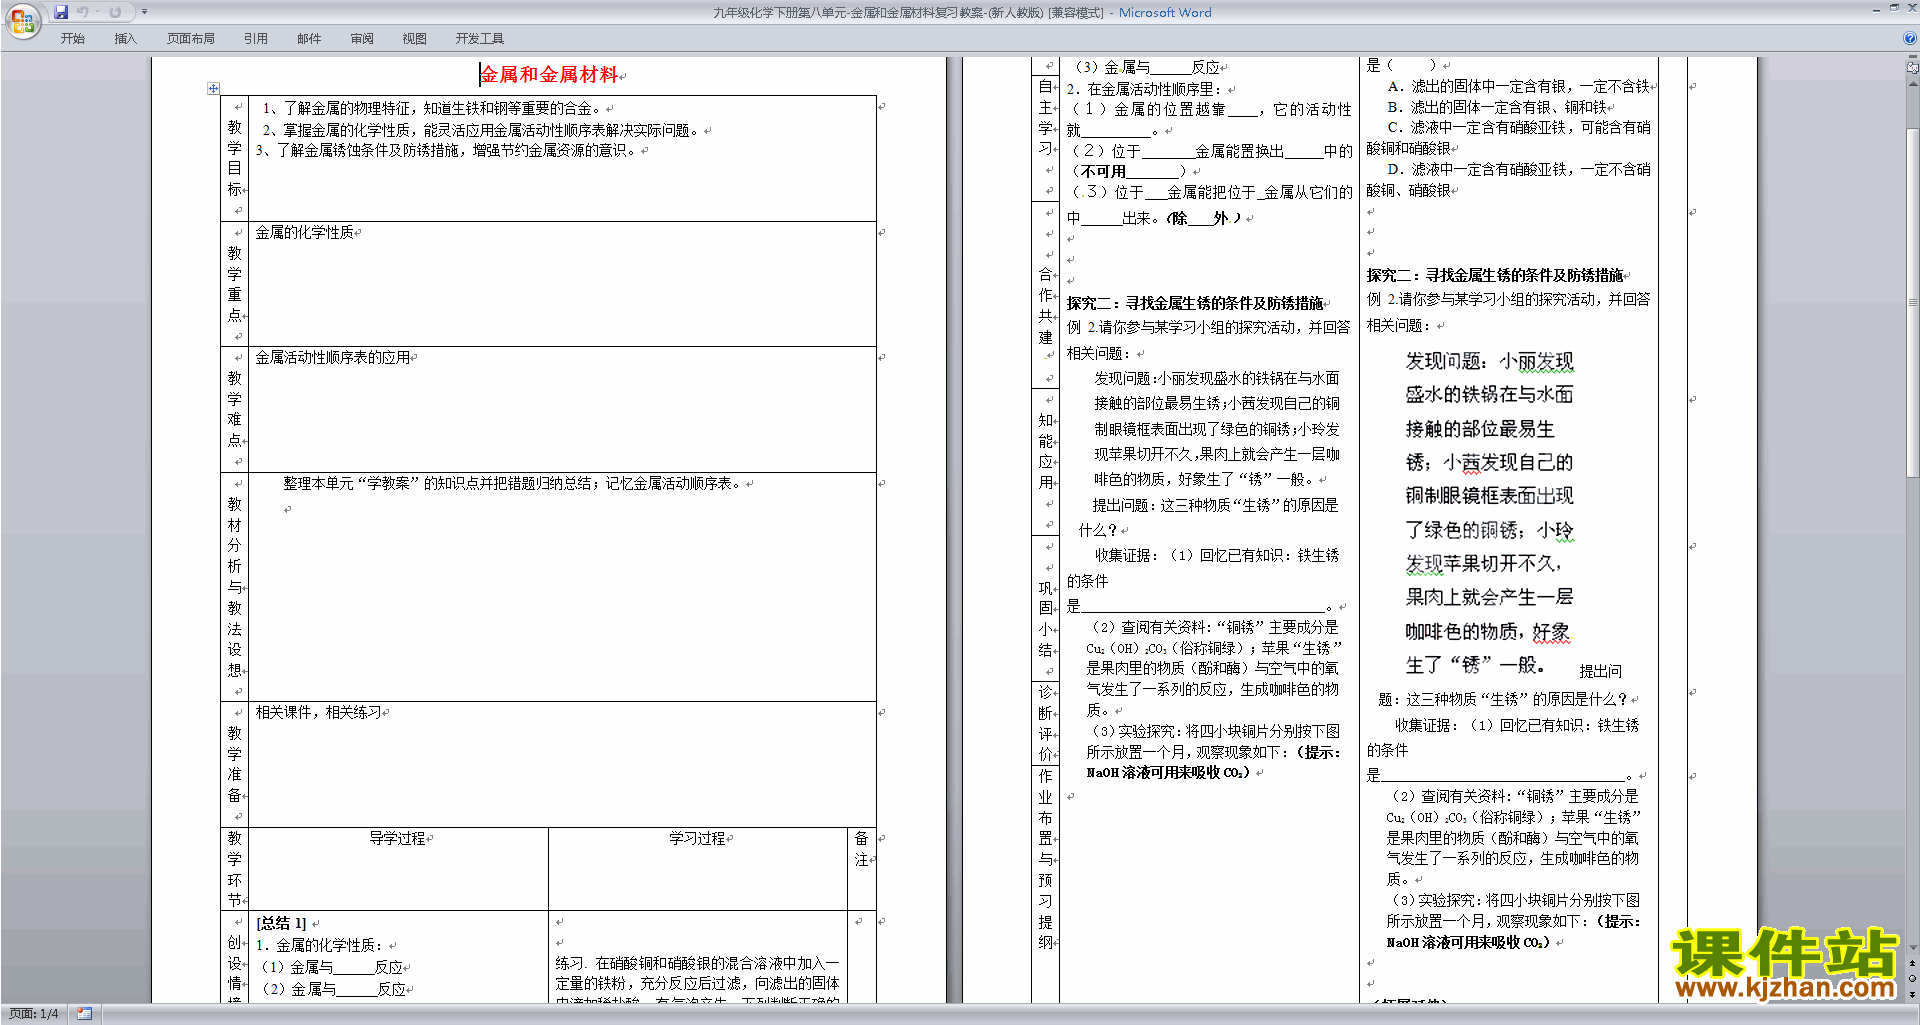Image resolution: width=1920 pixels, height=1025 pixels.
Task: Click the line 1、了解金属的物理特征
Action: coord(432,108)
